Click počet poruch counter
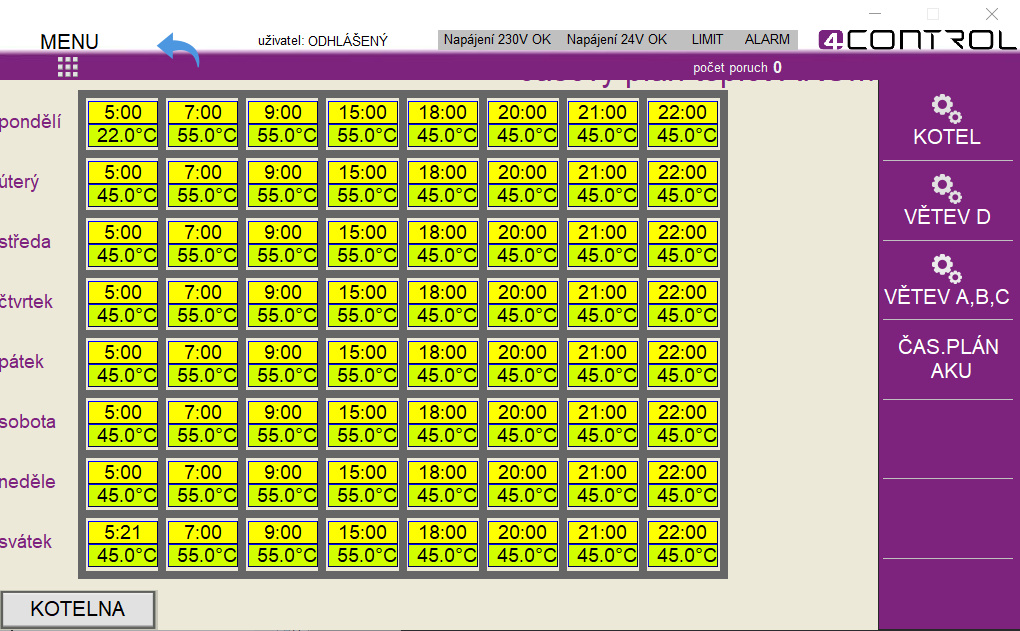 click(x=737, y=68)
